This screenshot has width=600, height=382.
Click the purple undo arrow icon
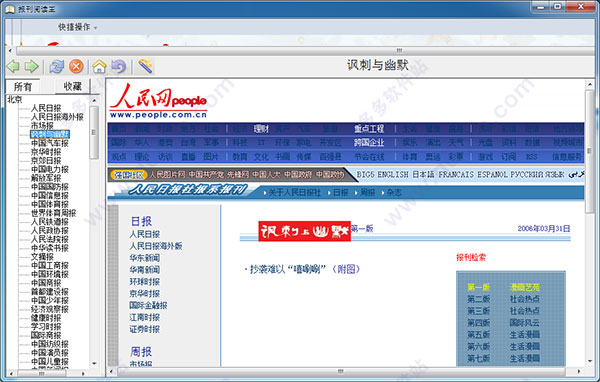119,67
